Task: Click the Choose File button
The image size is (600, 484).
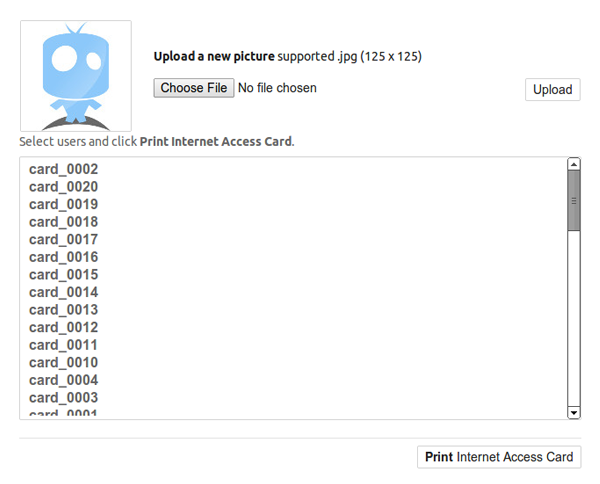Action: pos(194,88)
